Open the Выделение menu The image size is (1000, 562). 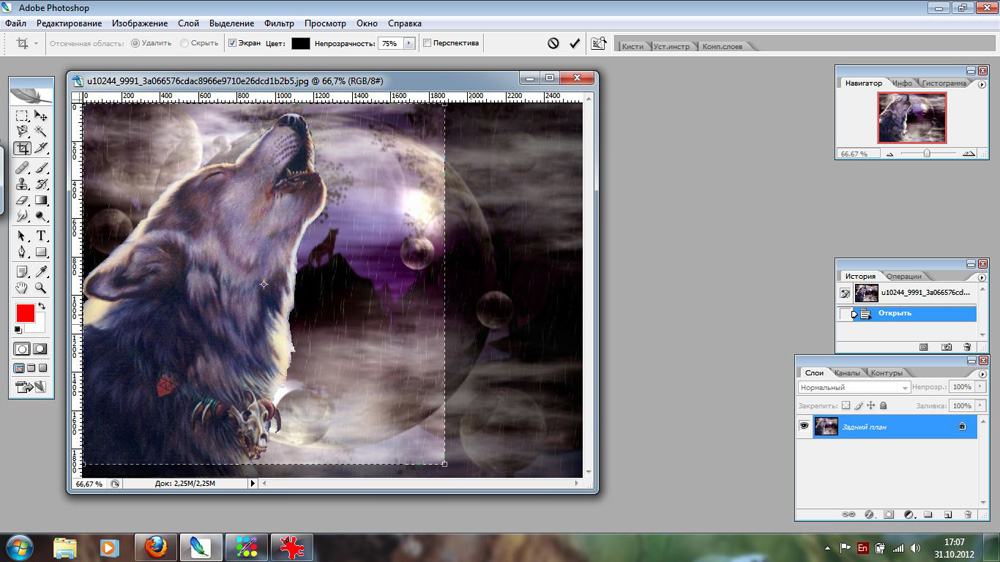click(x=232, y=23)
